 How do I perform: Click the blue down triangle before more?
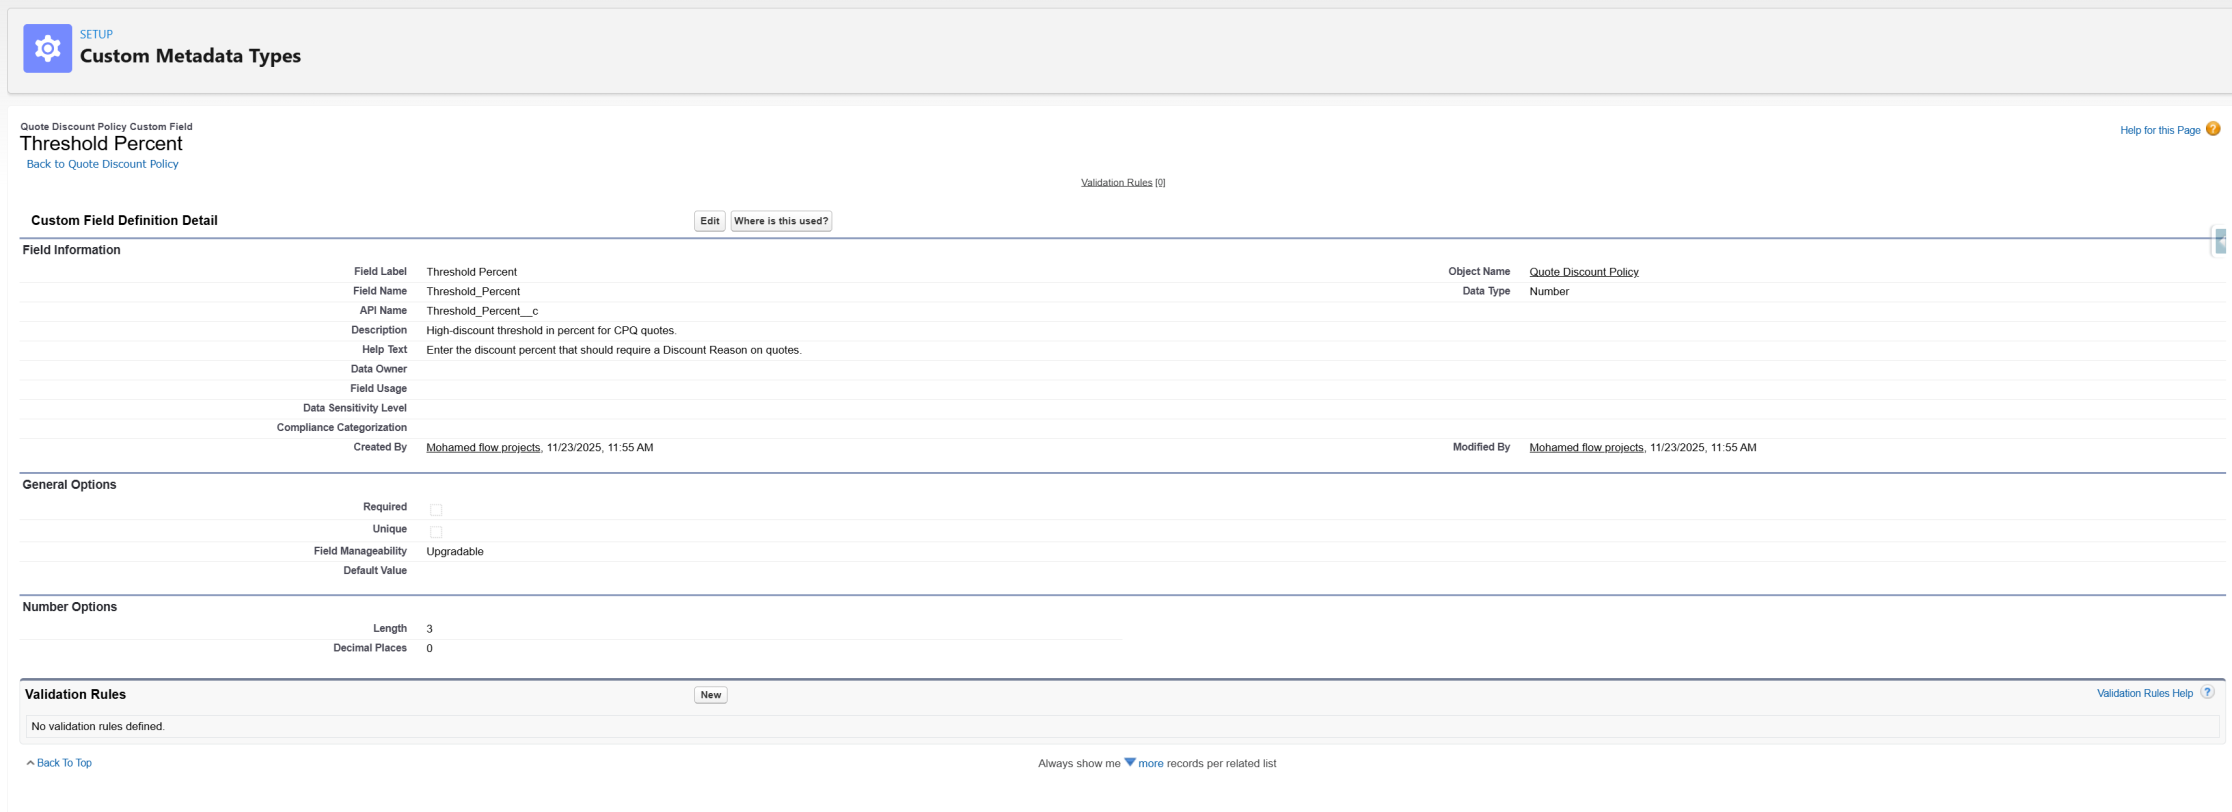[1130, 762]
